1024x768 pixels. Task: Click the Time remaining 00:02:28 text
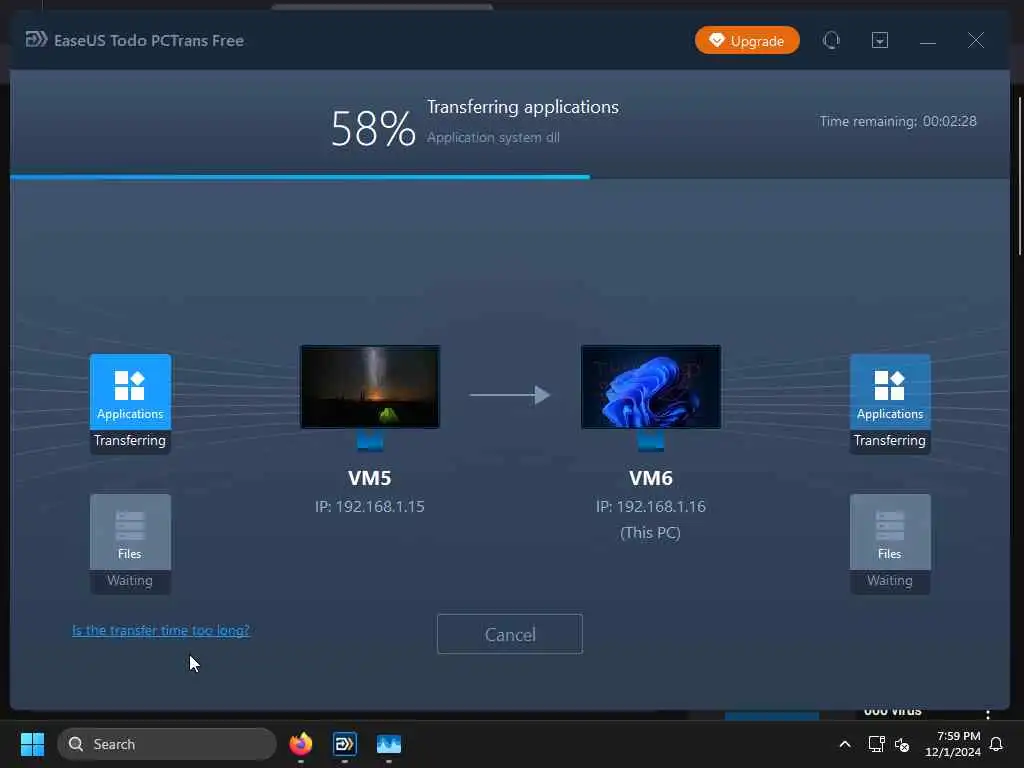point(898,121)
